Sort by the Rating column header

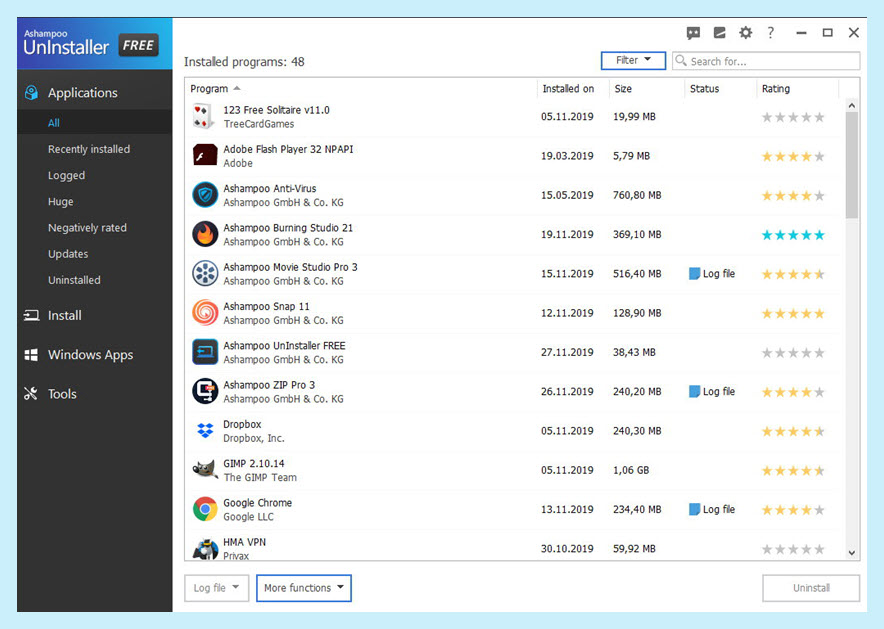(x=776, y=88)
